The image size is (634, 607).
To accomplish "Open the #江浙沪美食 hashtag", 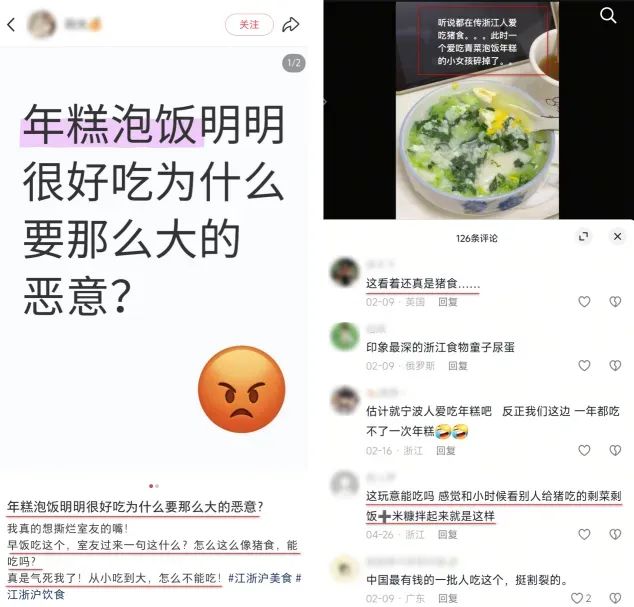I will point(260,578).
